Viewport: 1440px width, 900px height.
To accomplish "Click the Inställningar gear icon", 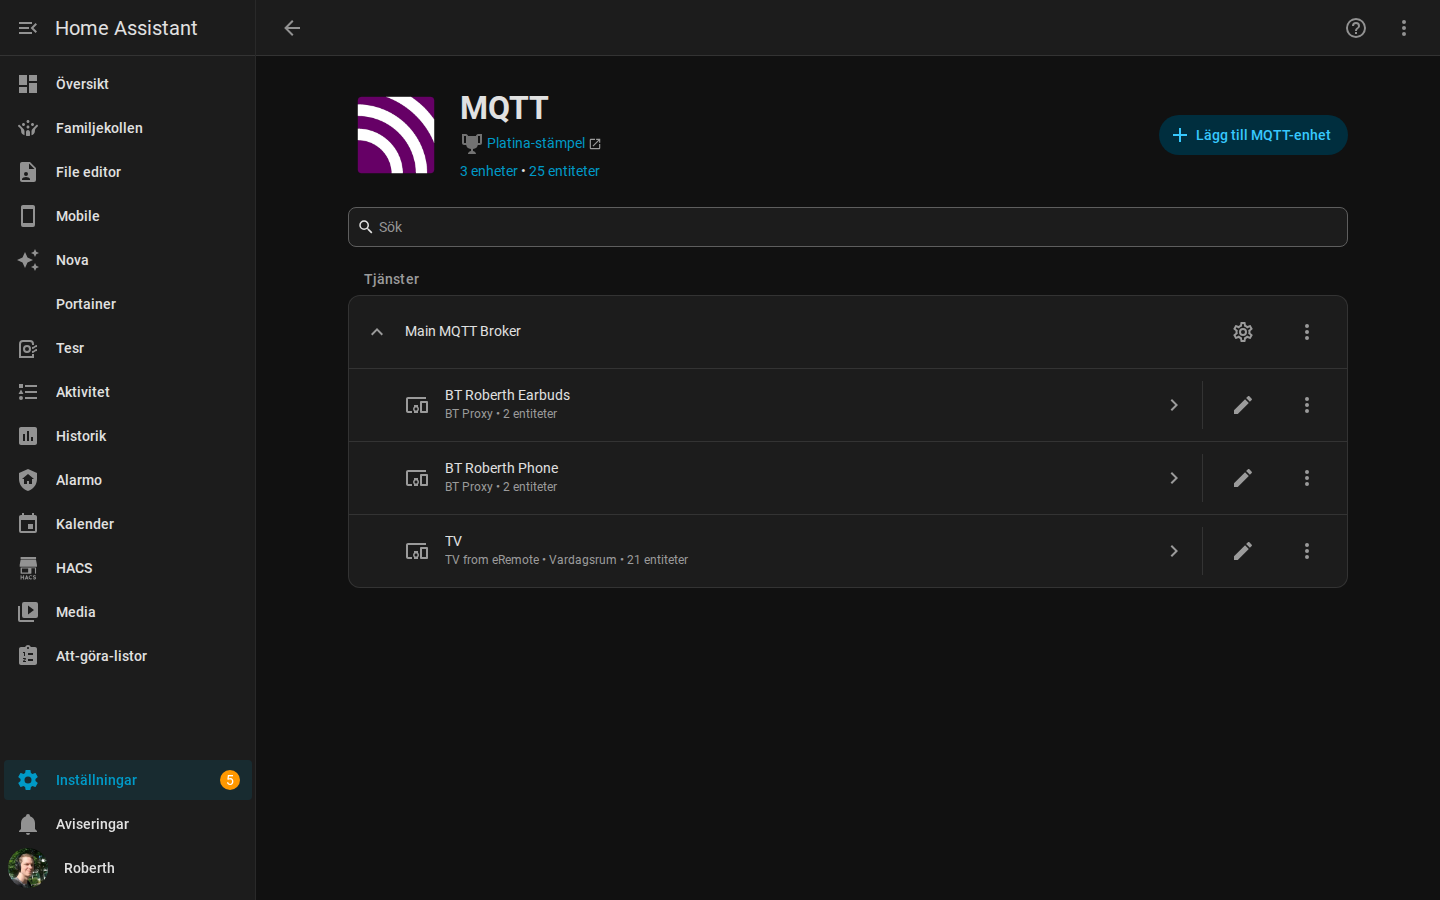I will coord(28,780).
